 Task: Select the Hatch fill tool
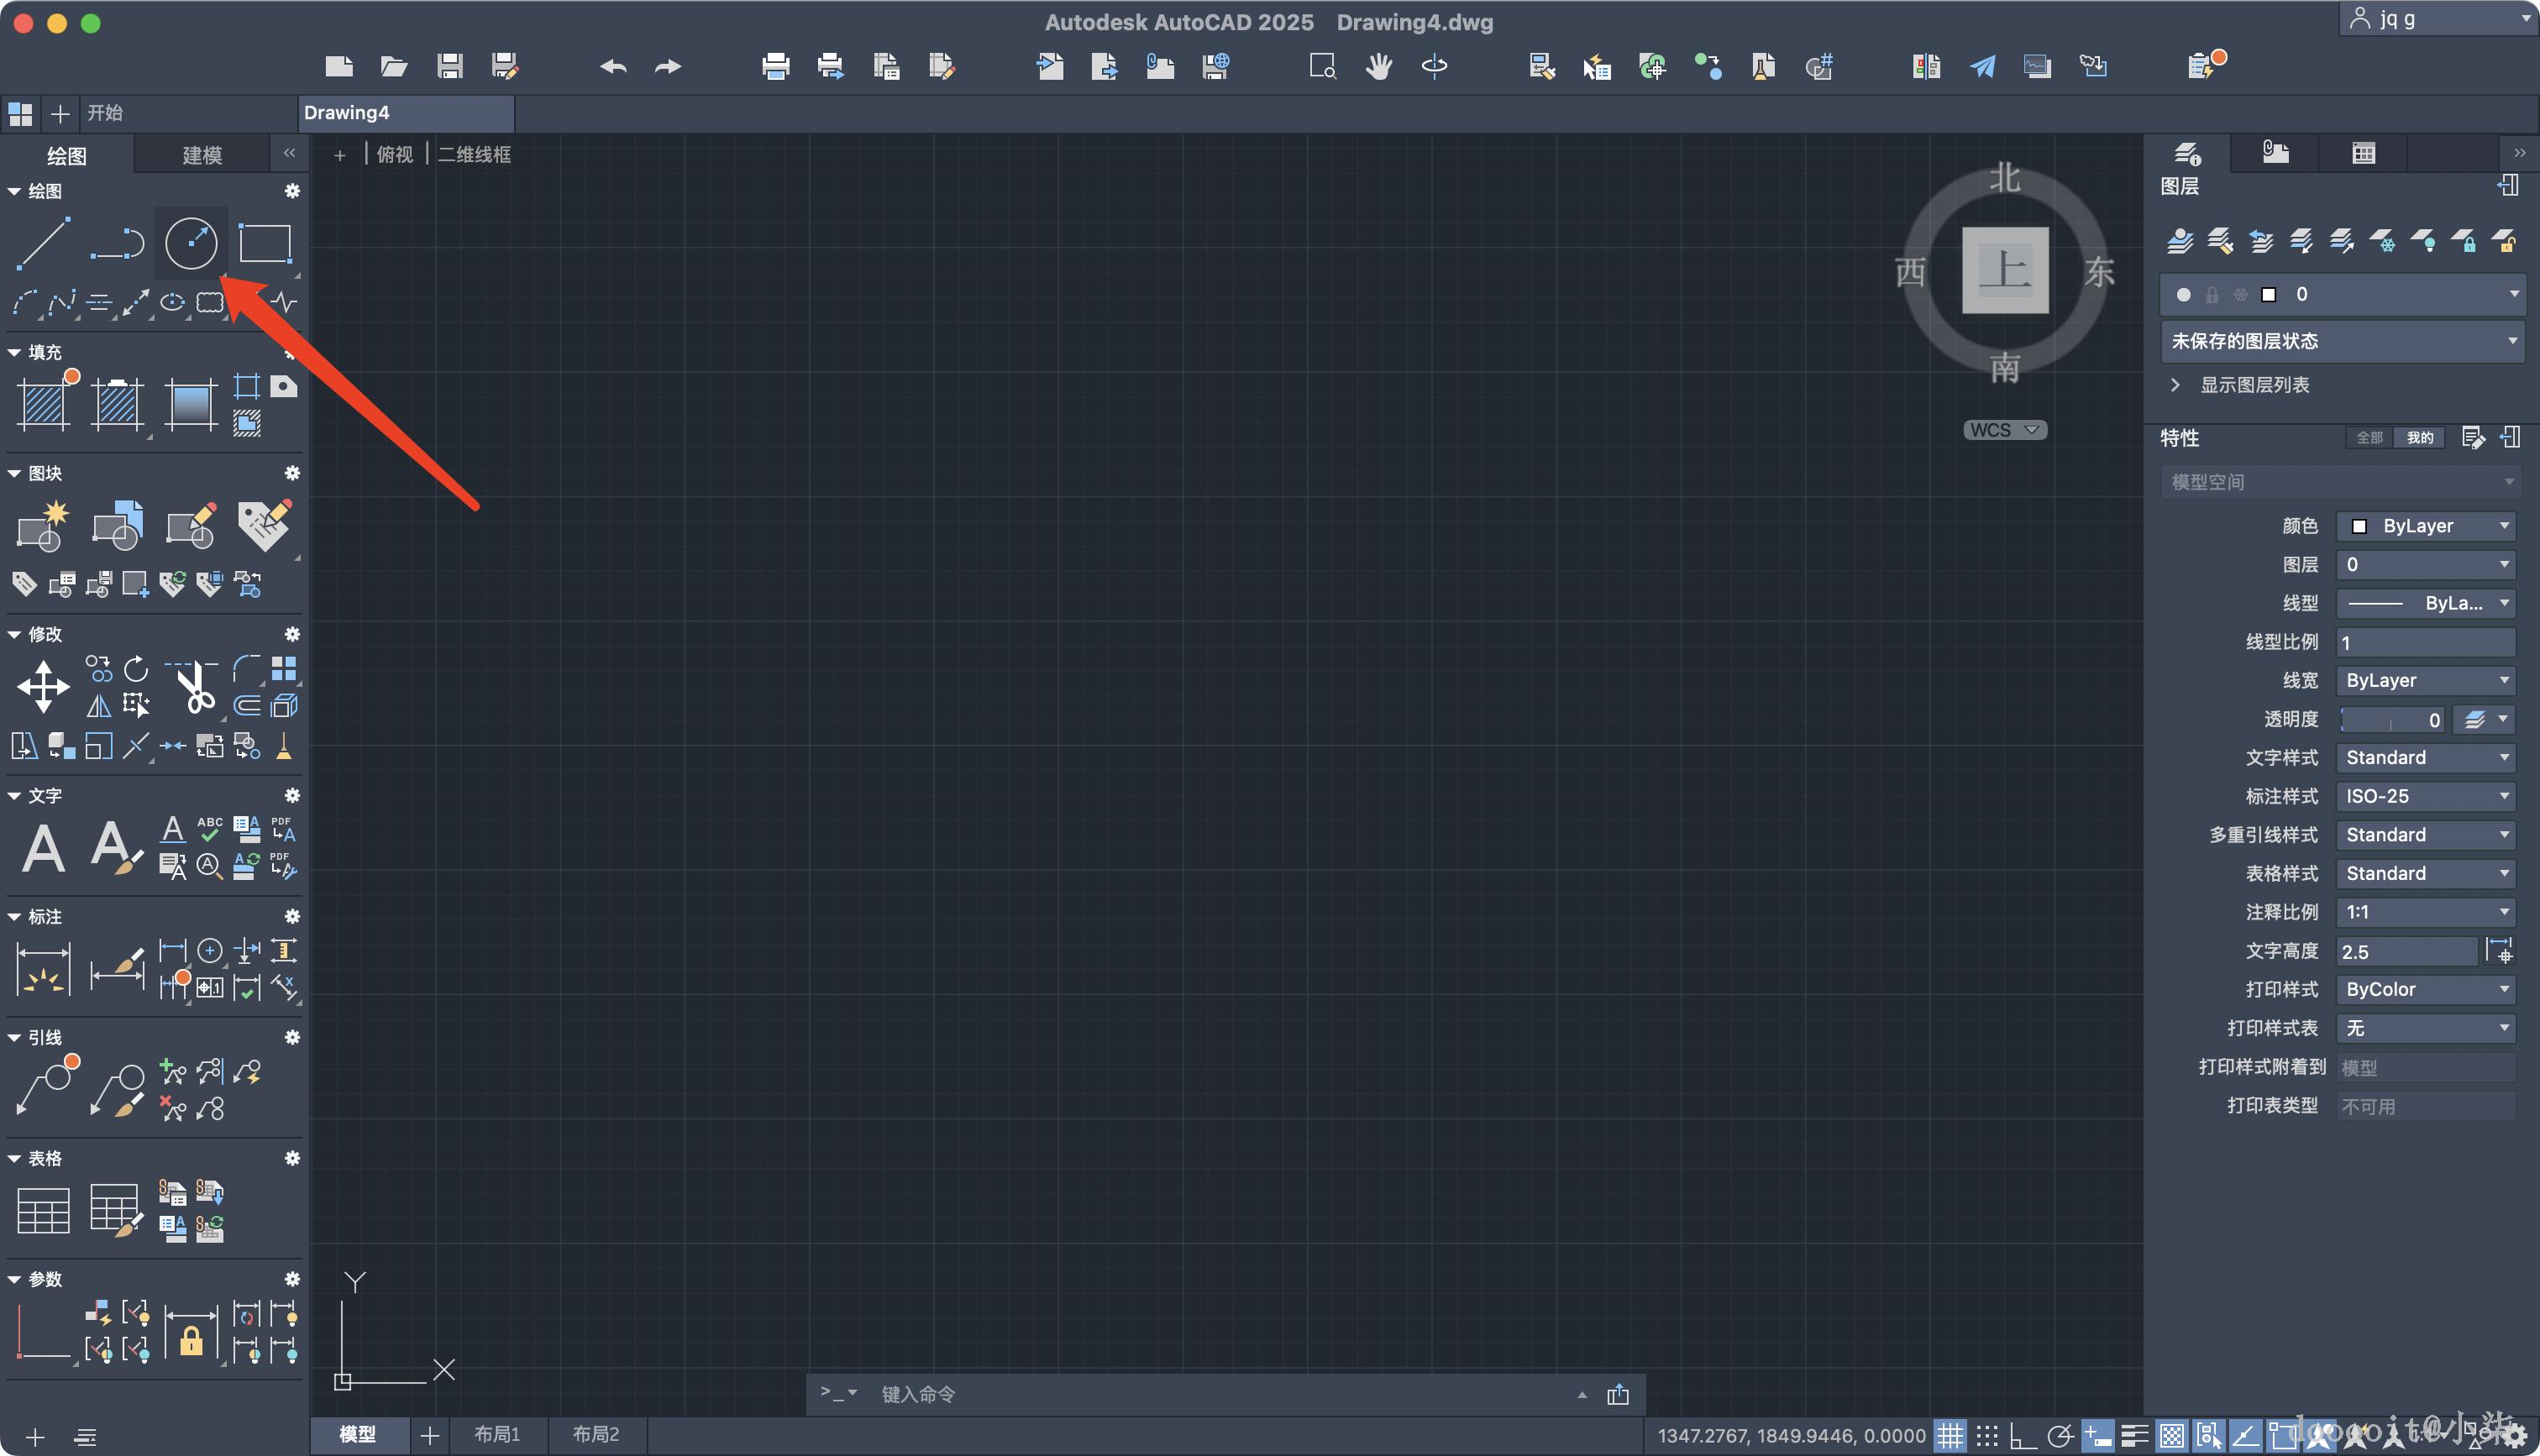coord(43,404)
